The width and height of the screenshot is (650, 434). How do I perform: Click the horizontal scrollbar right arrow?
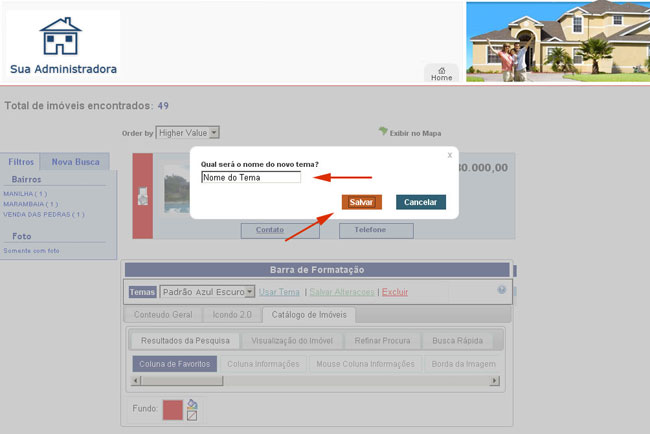tap(494, 381)
